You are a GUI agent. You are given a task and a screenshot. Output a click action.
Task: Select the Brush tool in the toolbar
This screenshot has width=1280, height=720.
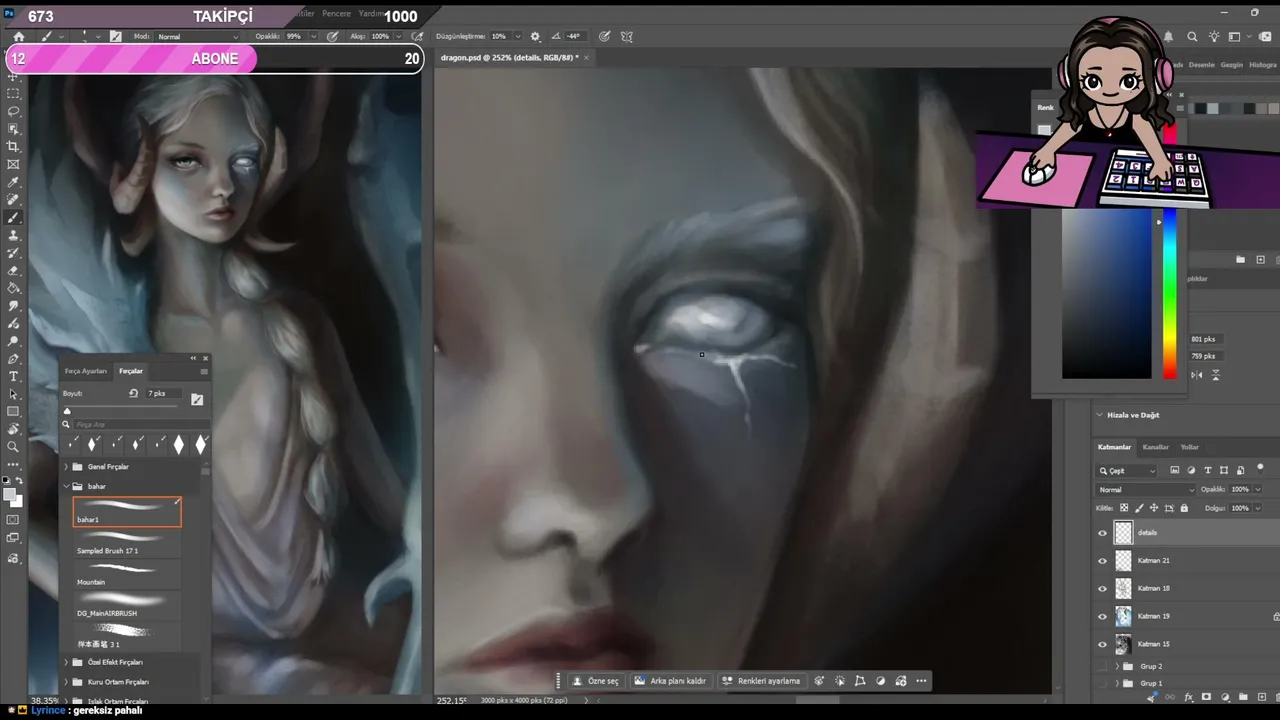coord(13,218)
